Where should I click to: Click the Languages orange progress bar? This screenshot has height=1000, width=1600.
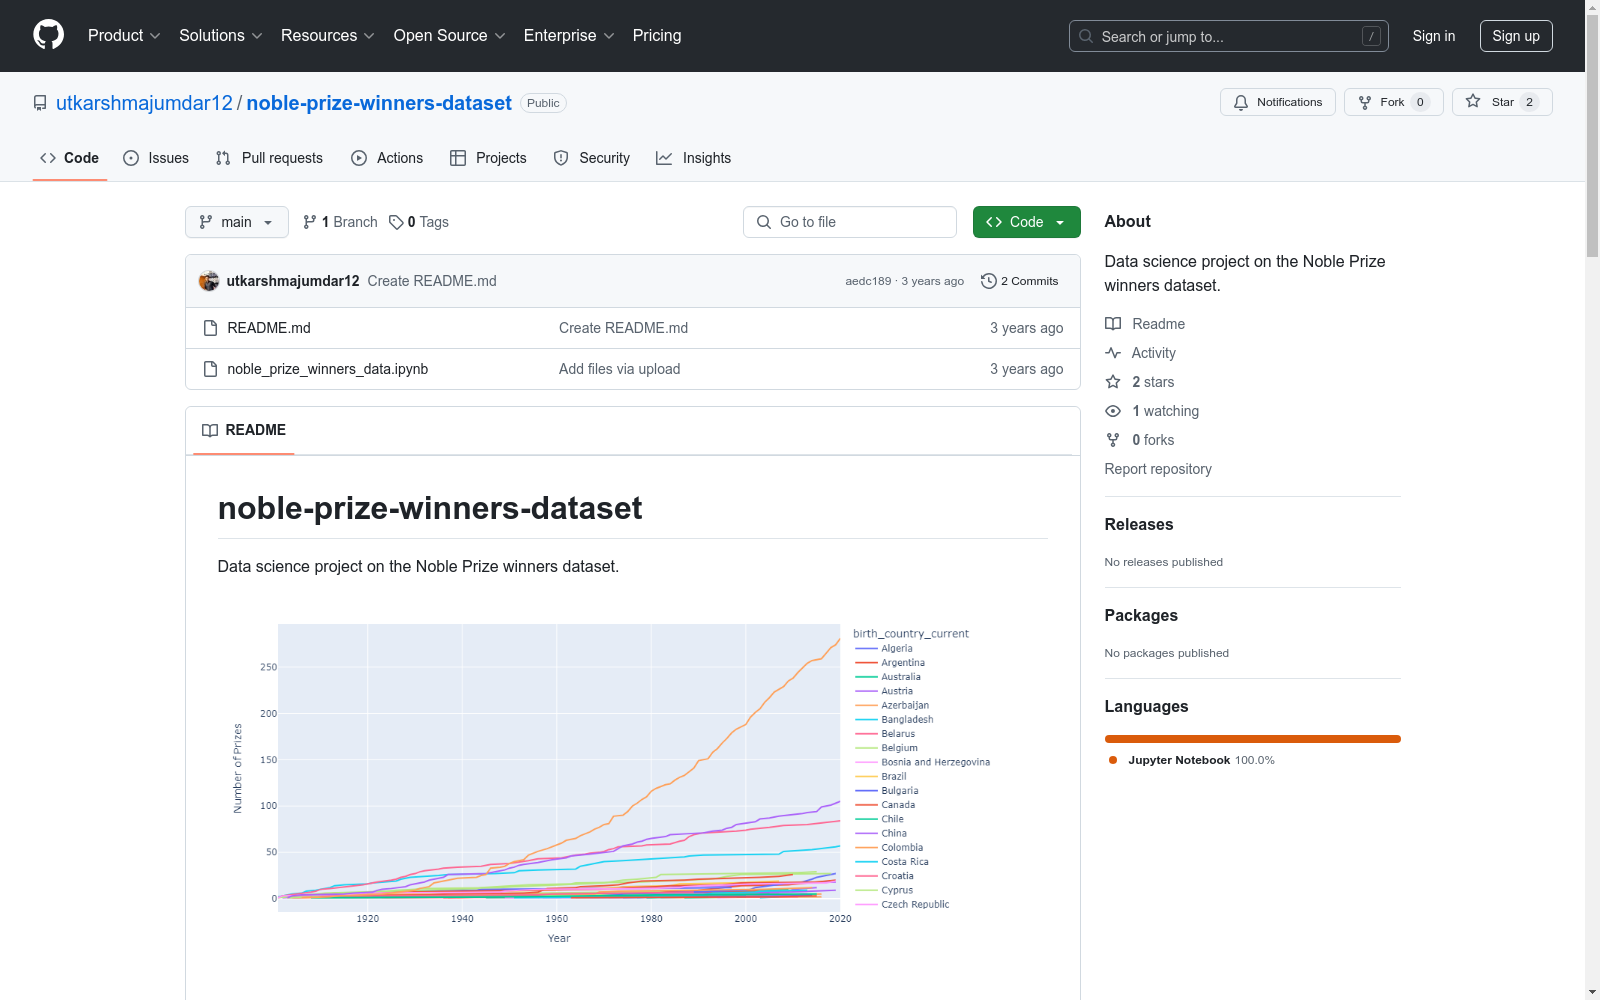pyautogui.click(x=1253, y=739)
